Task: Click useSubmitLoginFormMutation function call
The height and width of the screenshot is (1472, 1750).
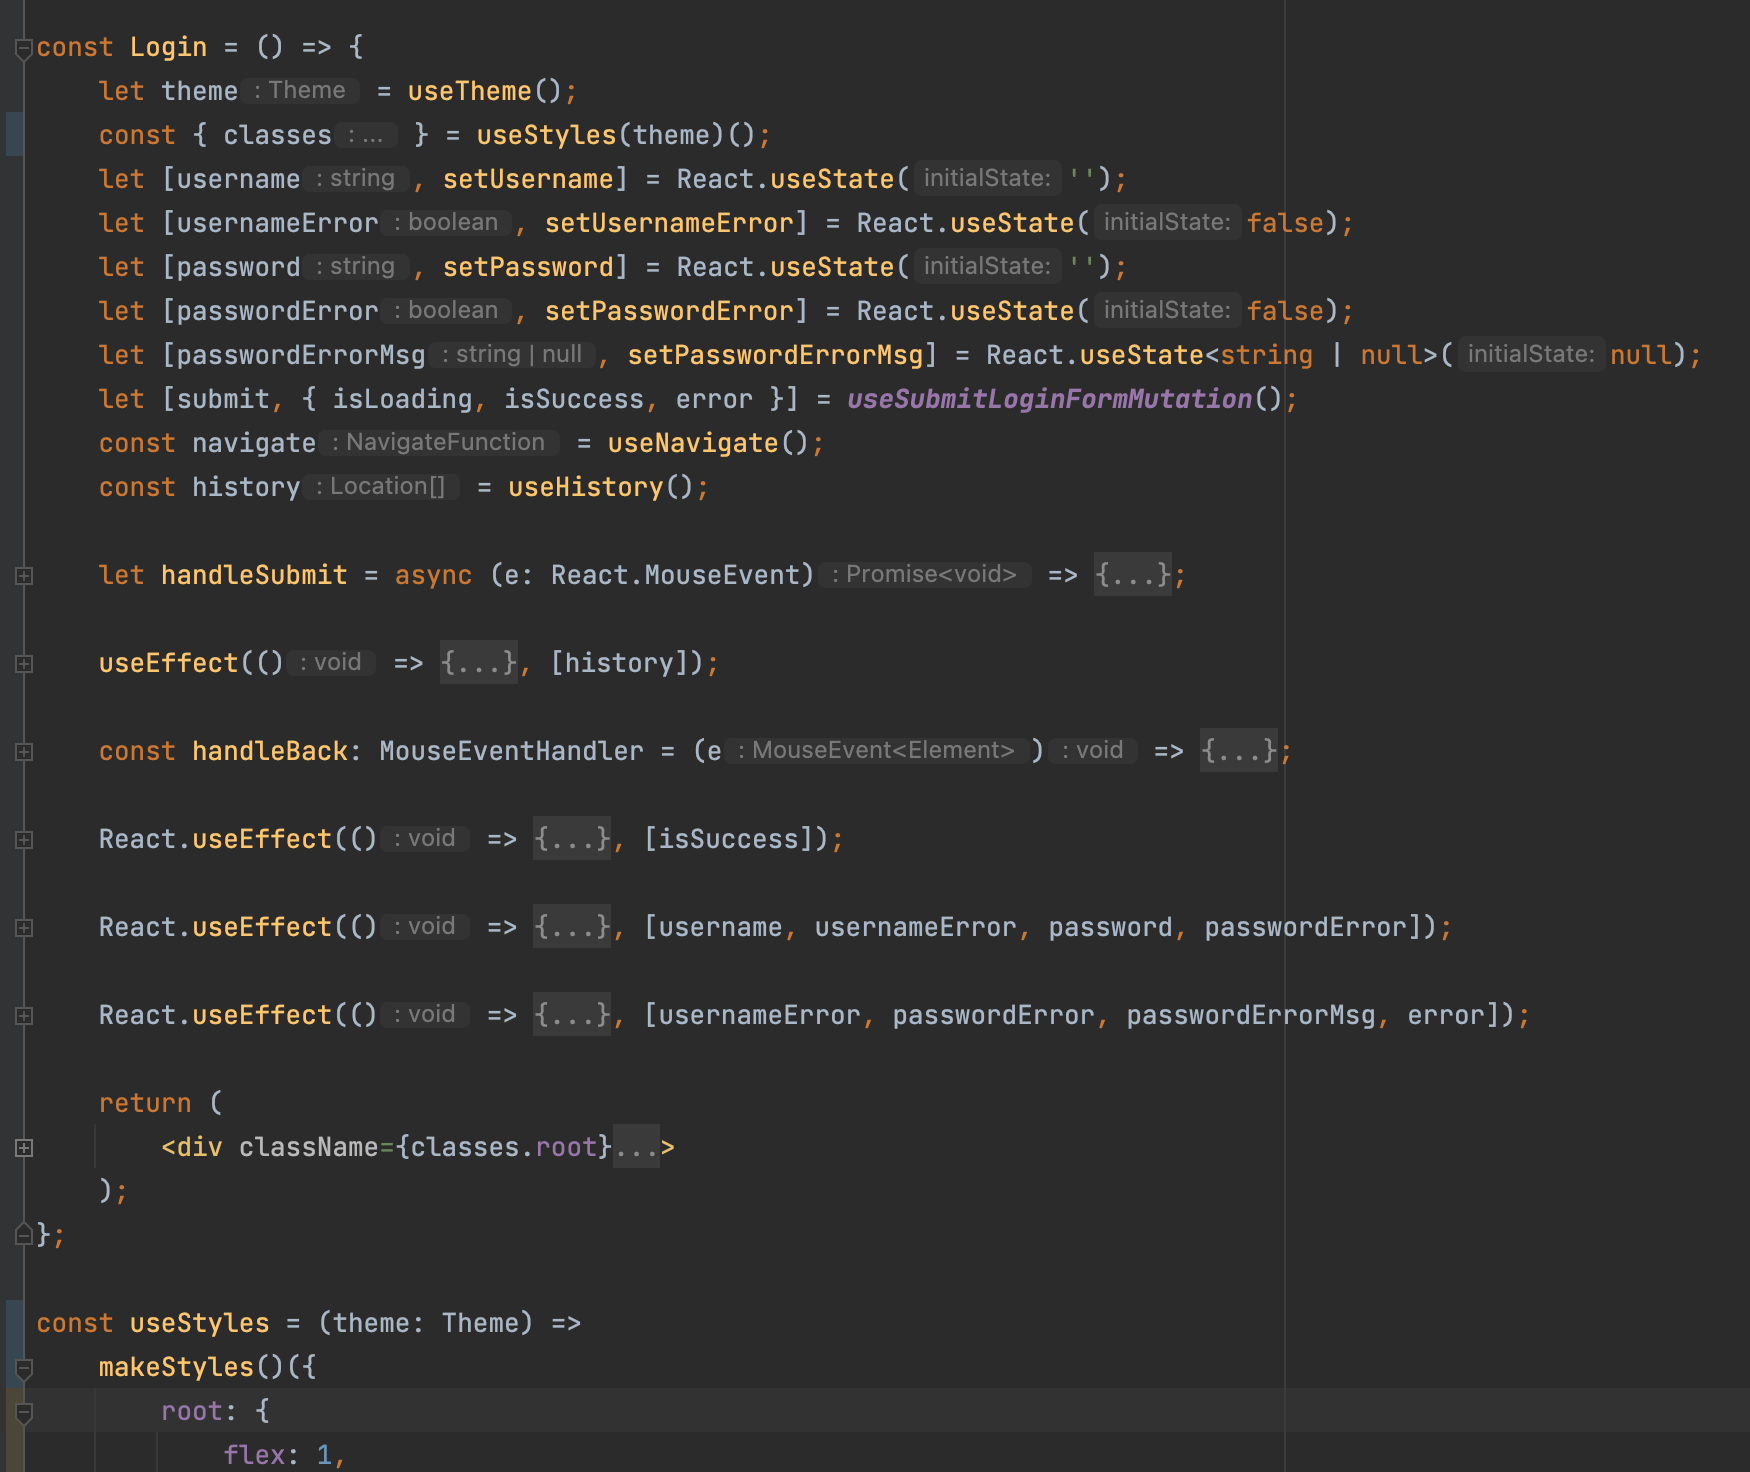Action: (1049, 399)
